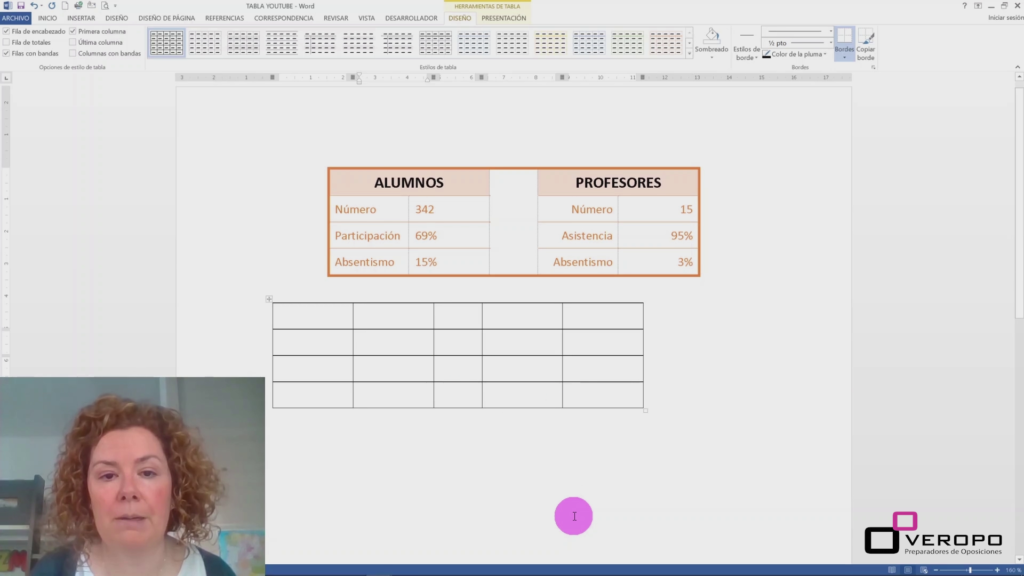The width and height of the screenshot is (1024, 576).
Task: Open the Bordes group dialog launcher
Action: 873,67
